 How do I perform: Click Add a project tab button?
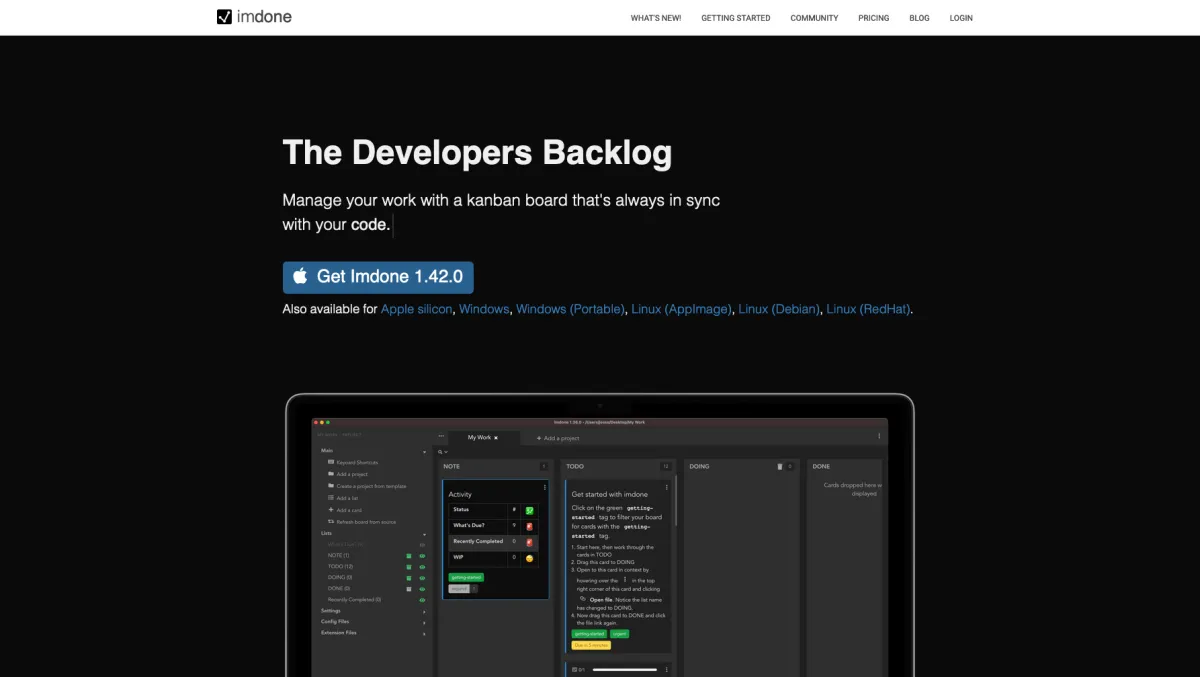[558, 438]
